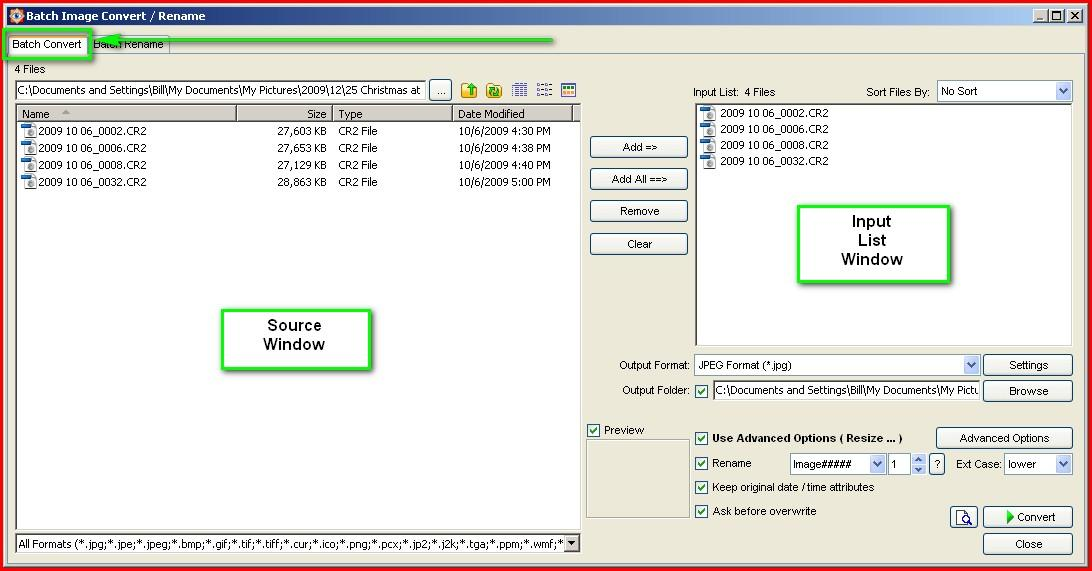
Task: Sort source files by Date Modified column
Action: [x=512, y=114]
